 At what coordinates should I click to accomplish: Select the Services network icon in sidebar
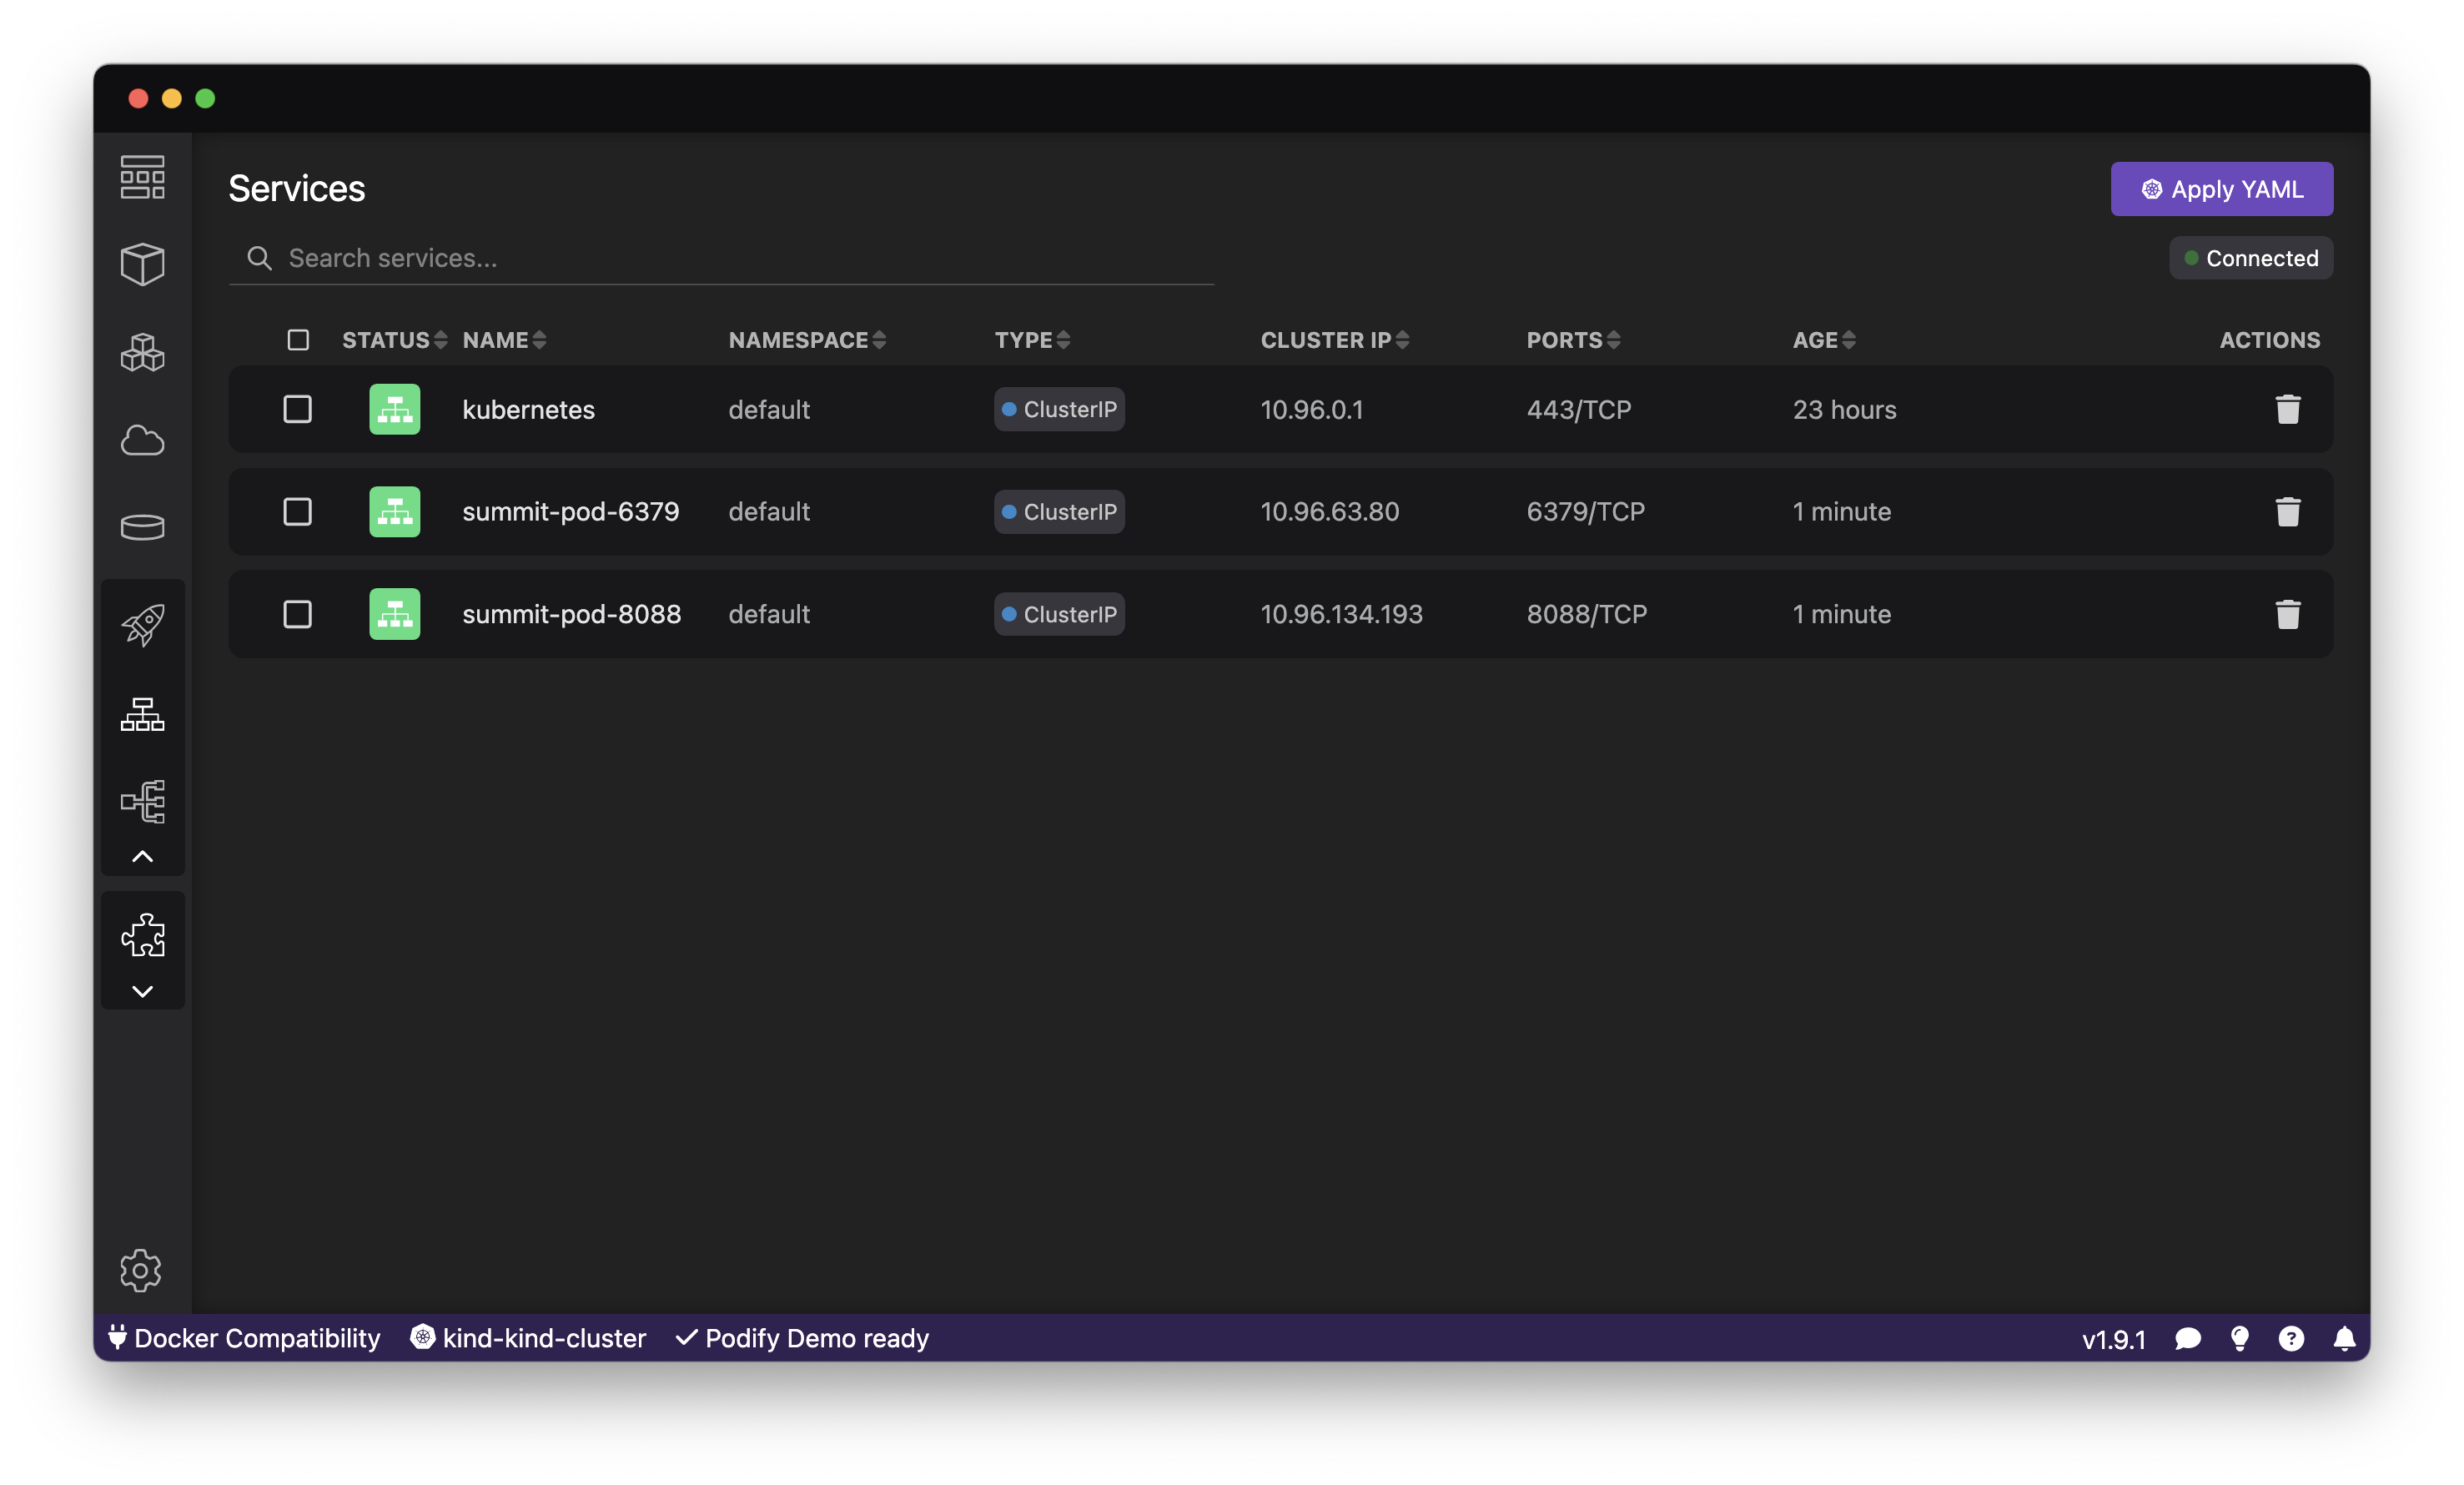tap(142, 714)
